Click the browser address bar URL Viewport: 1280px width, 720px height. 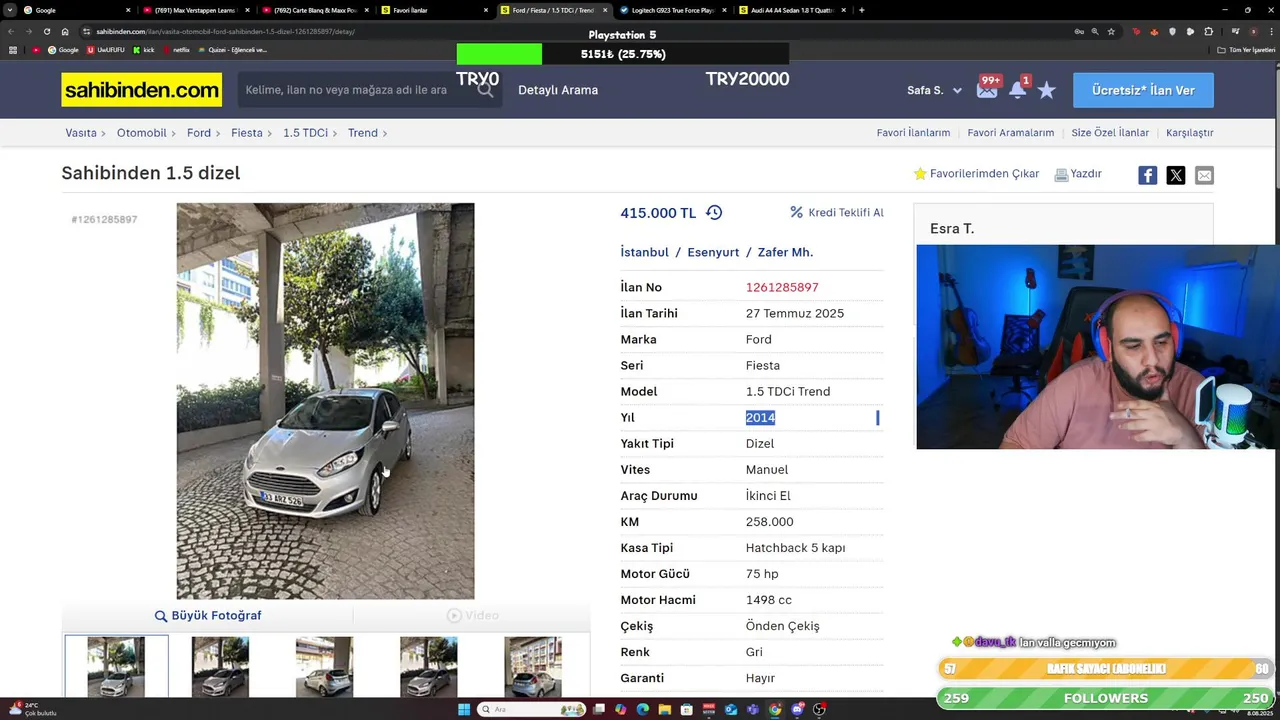225,31
